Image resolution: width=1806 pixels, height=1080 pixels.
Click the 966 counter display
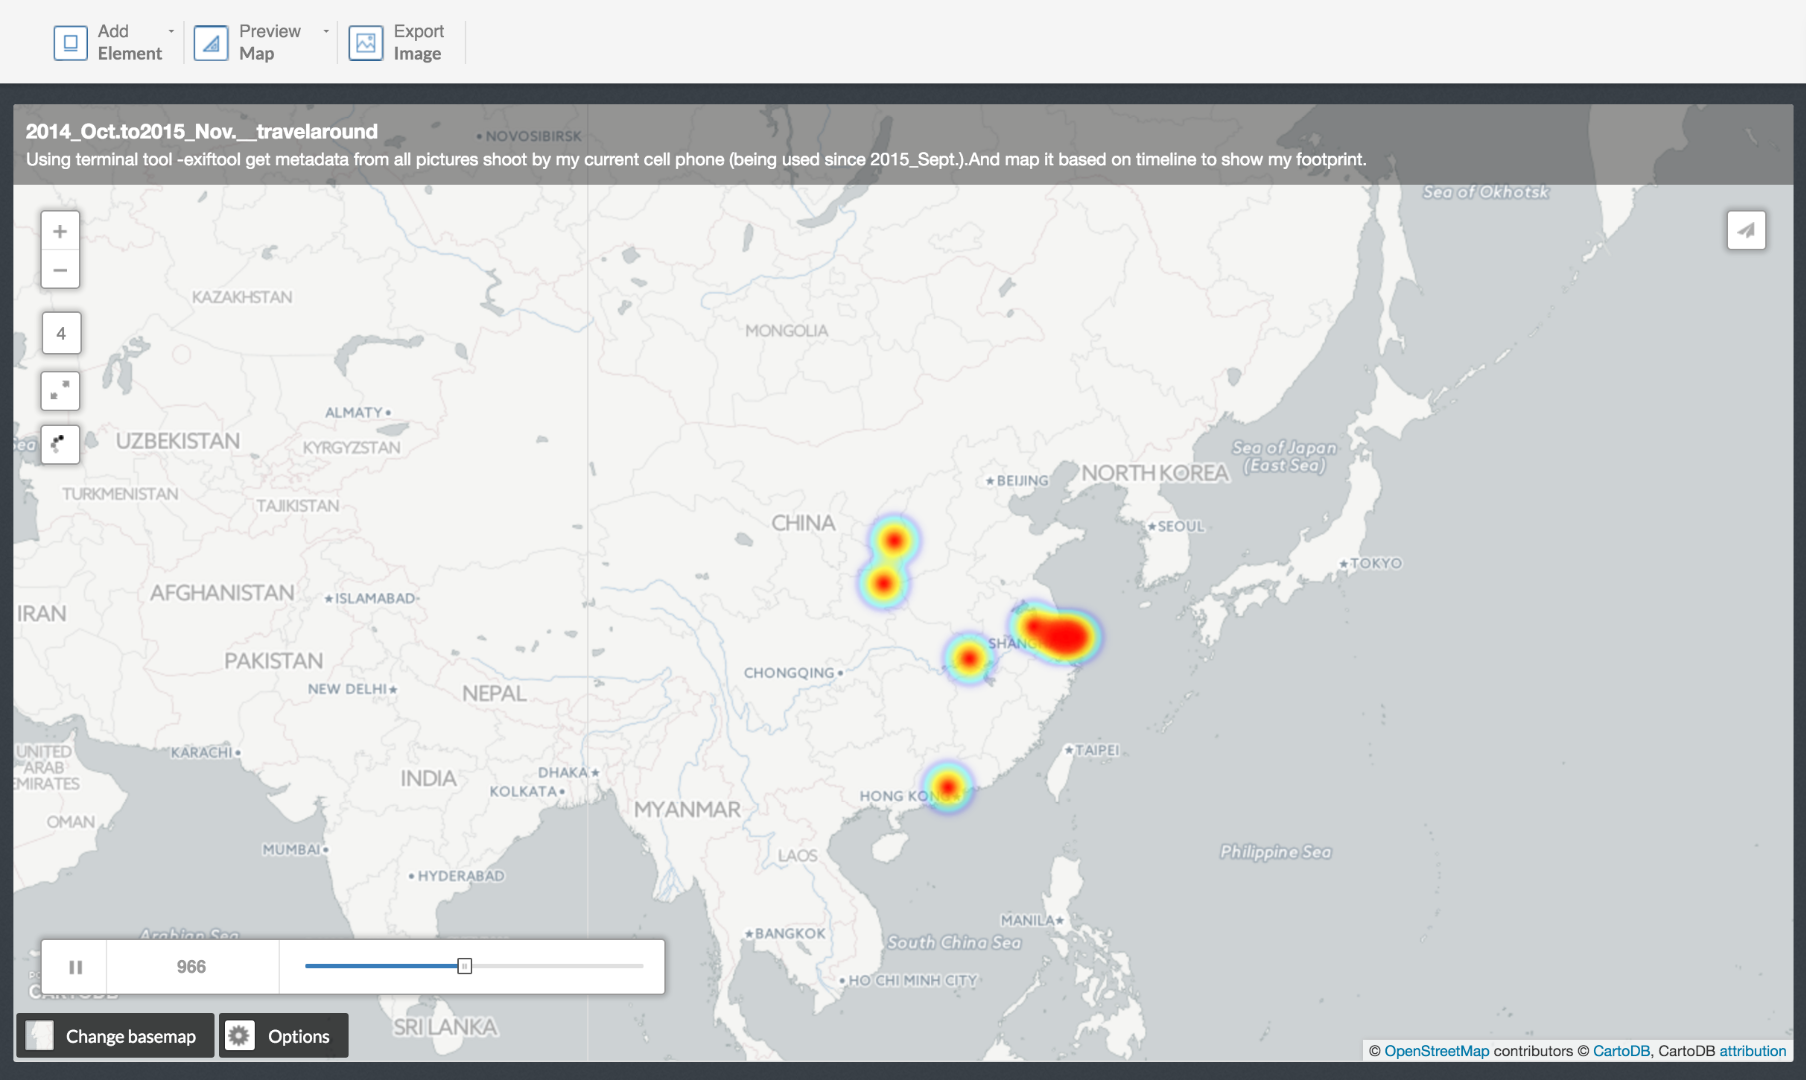coord(191,966)
